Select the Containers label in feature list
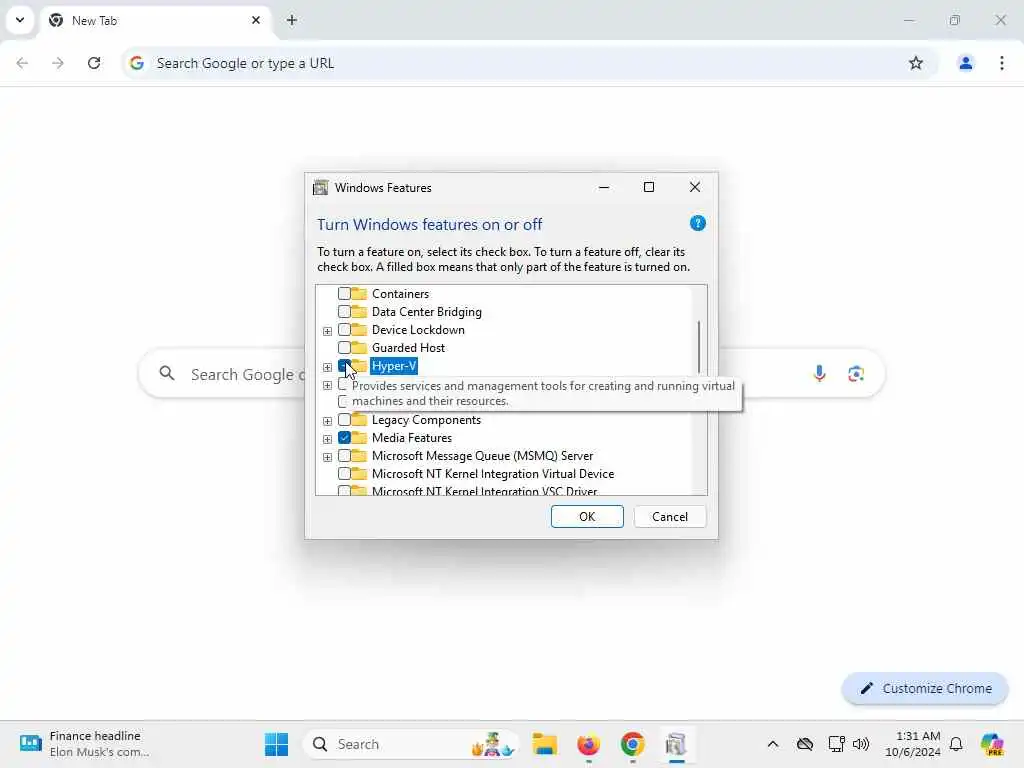This screenshot has width=1024, height=768. pyautogui.click(x=400, y=294)
